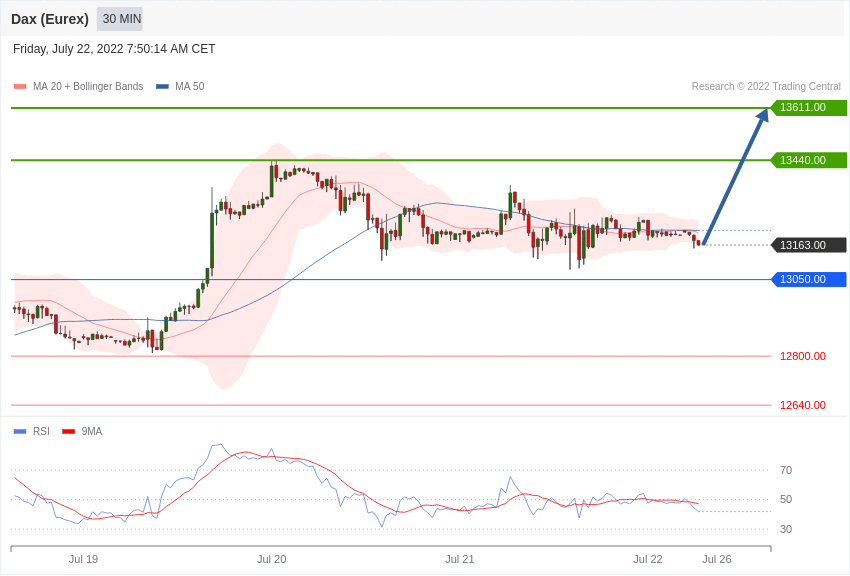The height and width of the screenshot is (576, 850).
Task: Click the red 12640.00 support label
Action: 803,405
